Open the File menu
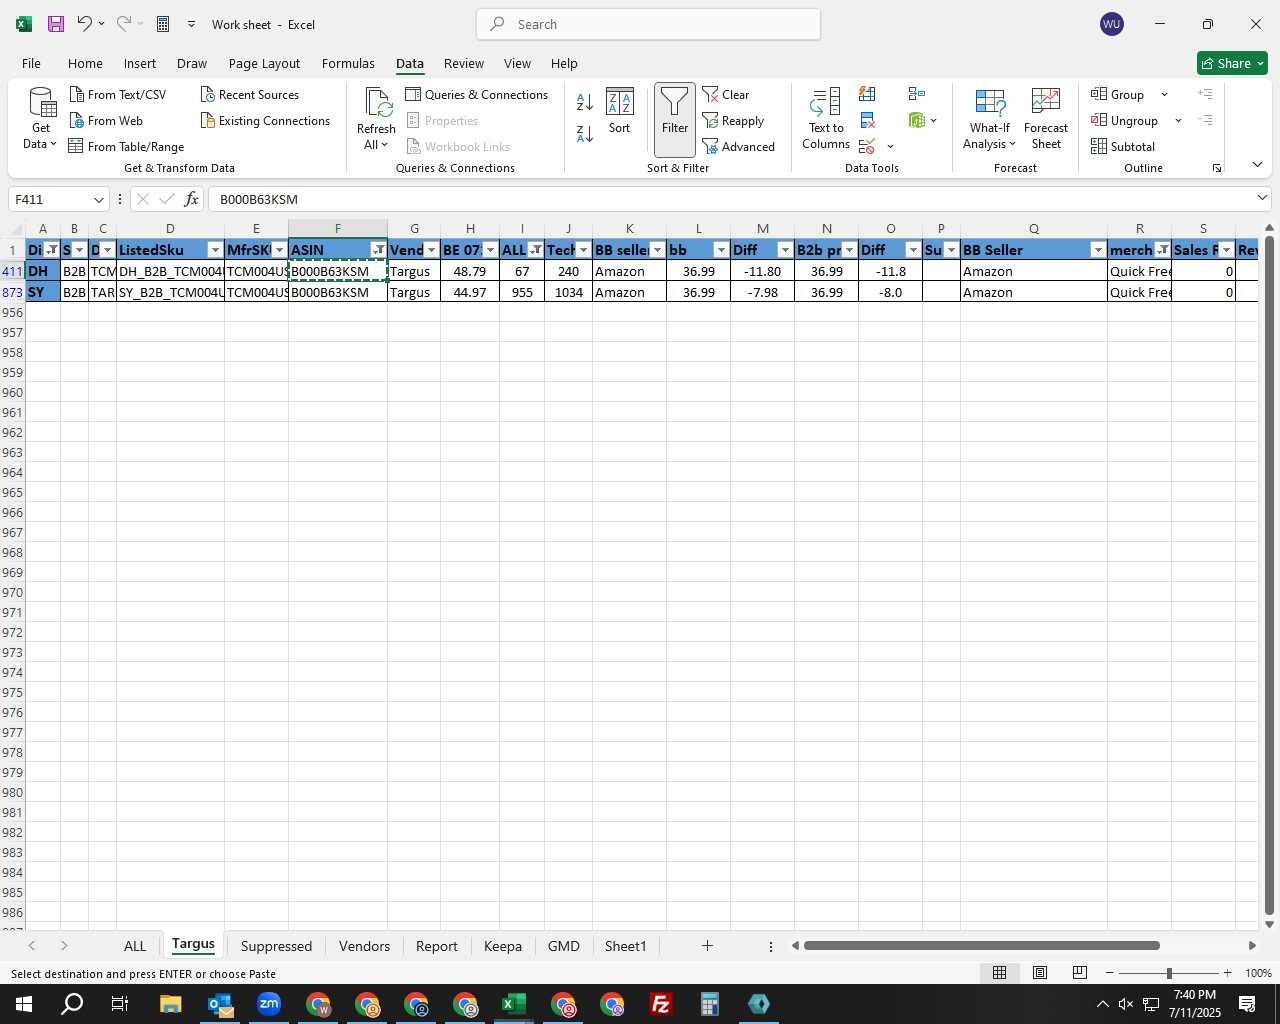The height and width of the screenshot is (1024, 1280). click(31, 63)
